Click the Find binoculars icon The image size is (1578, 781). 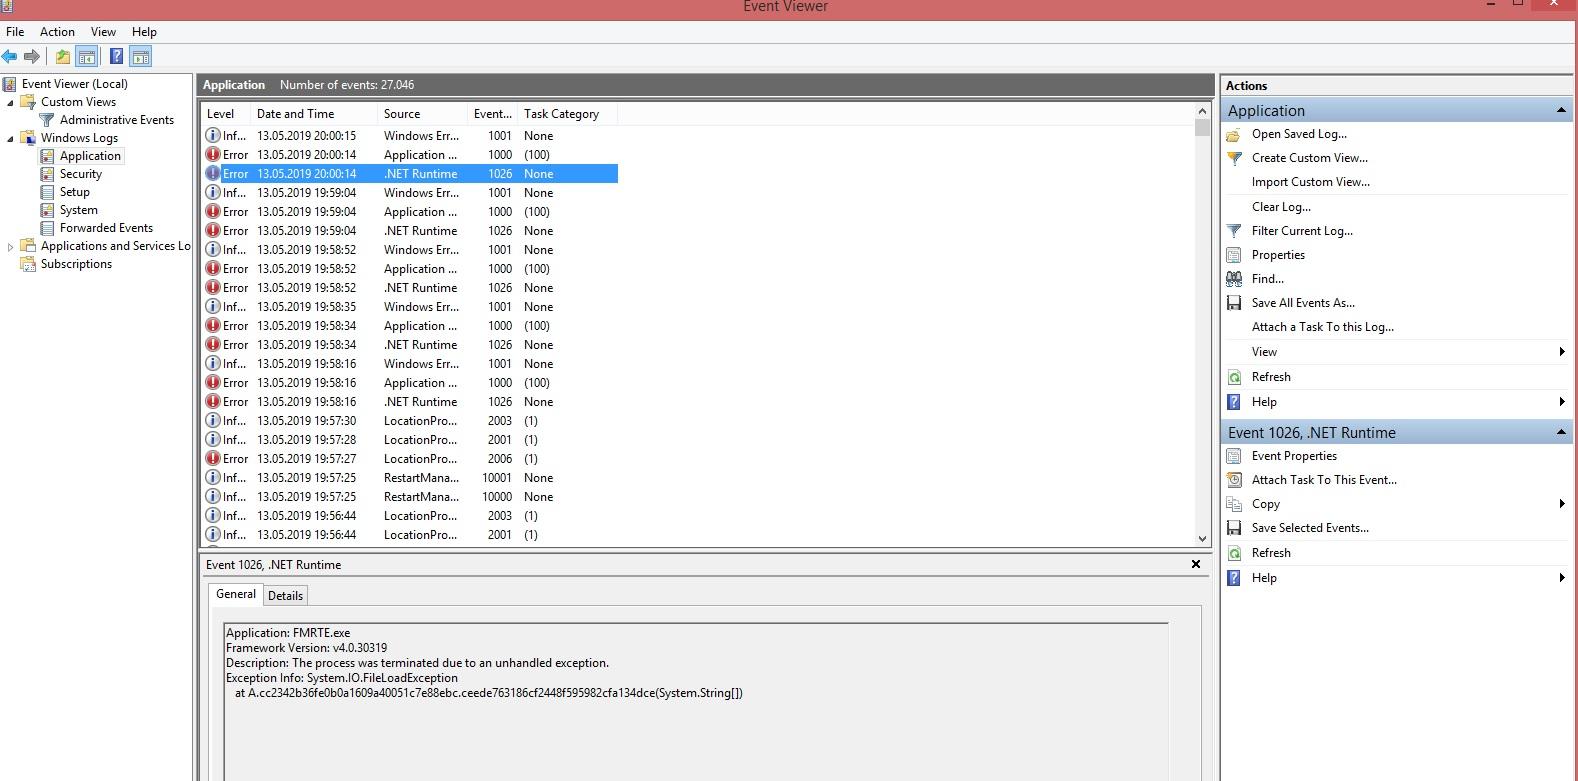point(1234,279)
